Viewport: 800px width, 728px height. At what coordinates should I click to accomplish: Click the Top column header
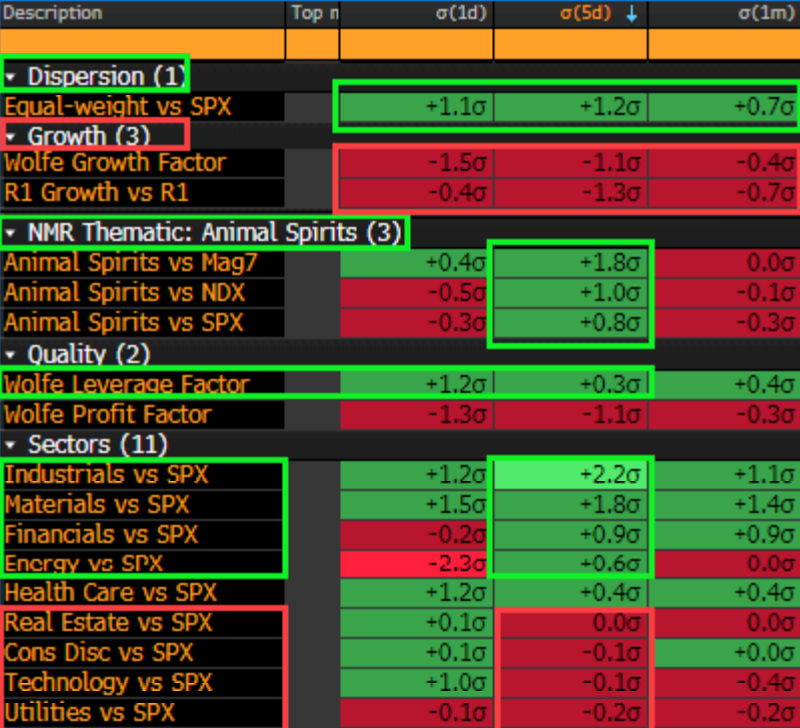pos(312,14)
